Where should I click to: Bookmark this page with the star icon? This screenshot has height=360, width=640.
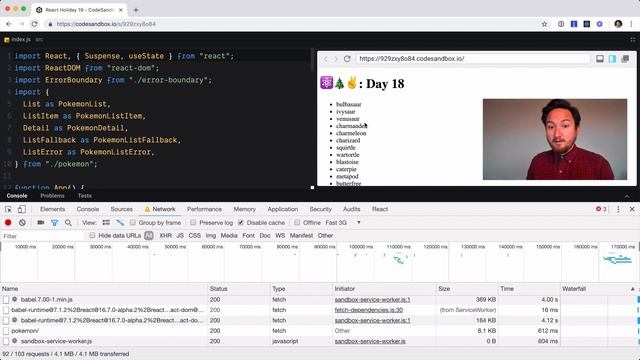coord(544,24)
